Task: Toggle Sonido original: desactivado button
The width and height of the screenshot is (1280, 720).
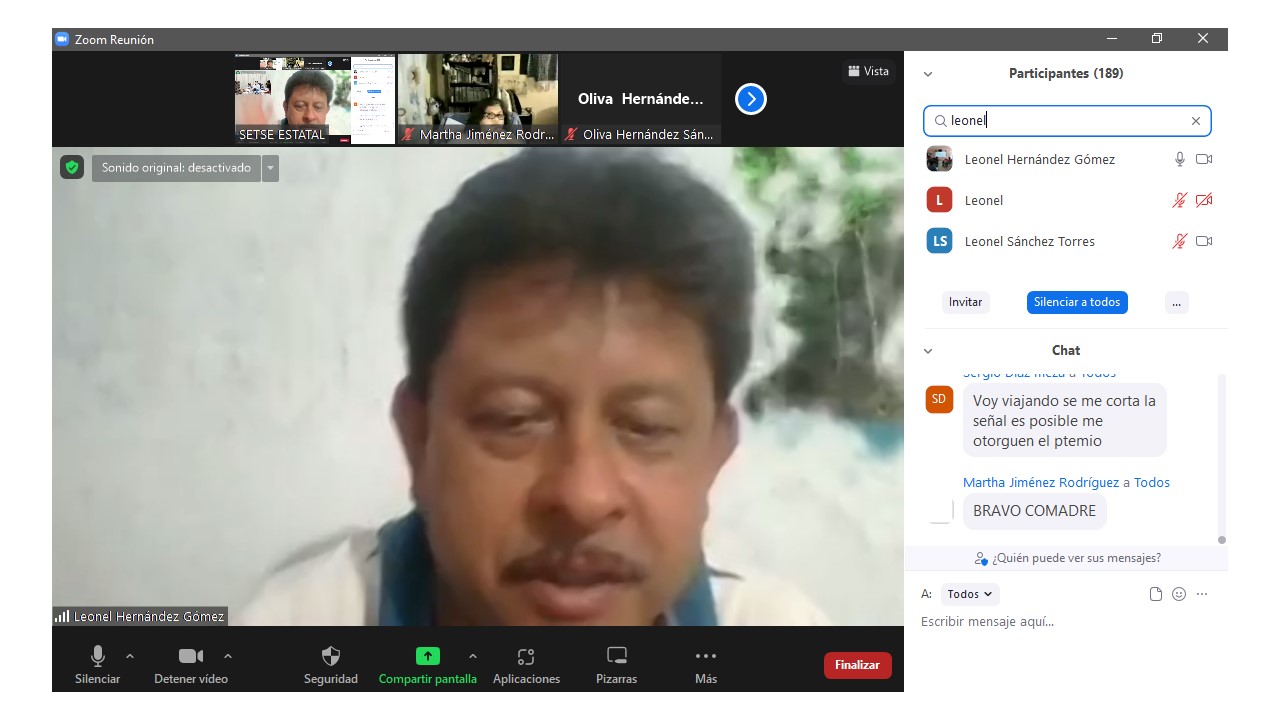Action: coord(176,168)
